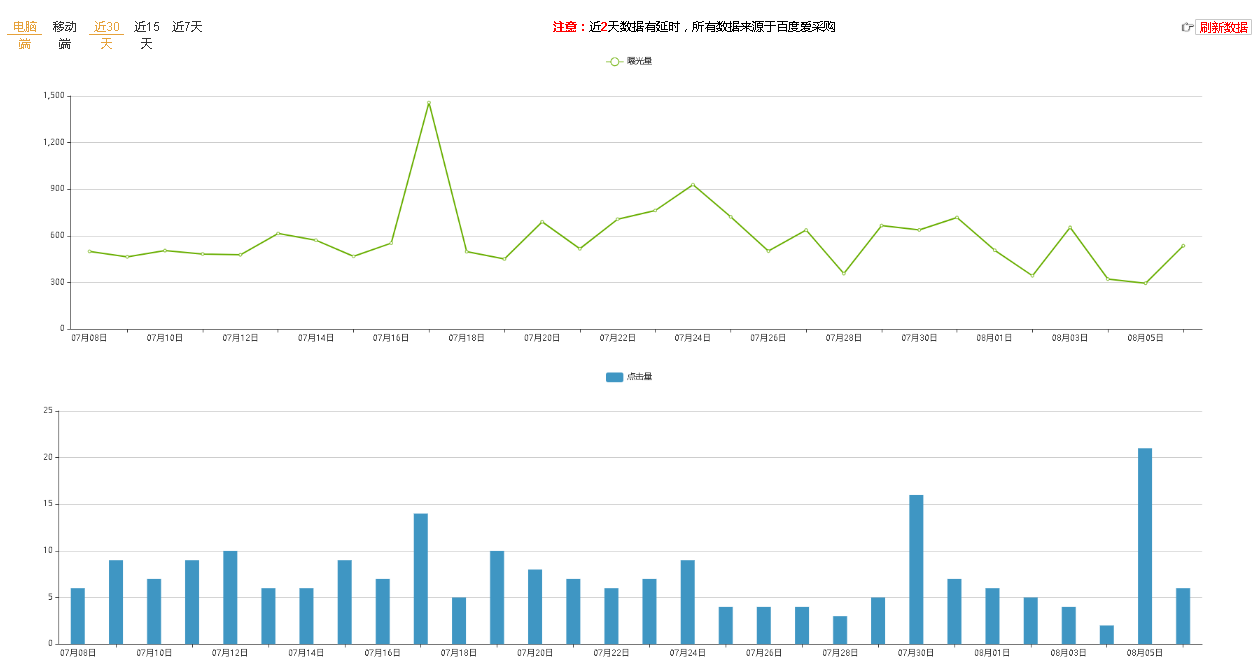Image resolution: width=1258 pixels, height=671 pixels.
Task: Click the shortest bar in the 点击量 chart
Action: coord(1106,635)
